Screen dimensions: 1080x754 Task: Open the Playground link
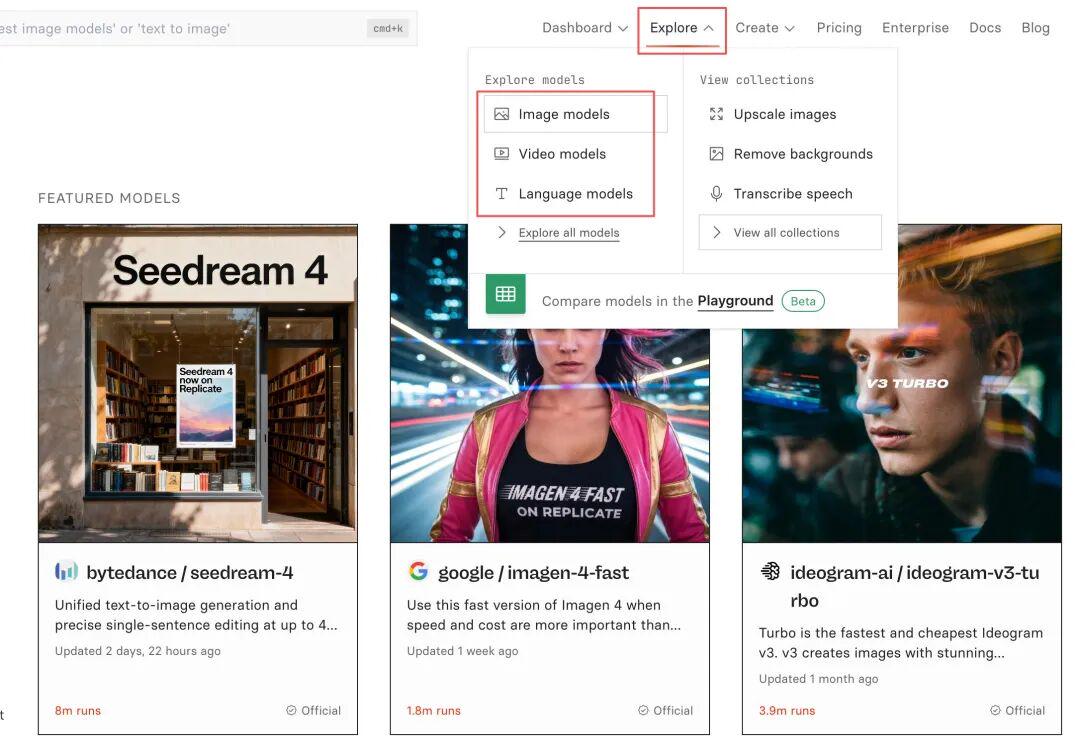(x=735, y=301)
